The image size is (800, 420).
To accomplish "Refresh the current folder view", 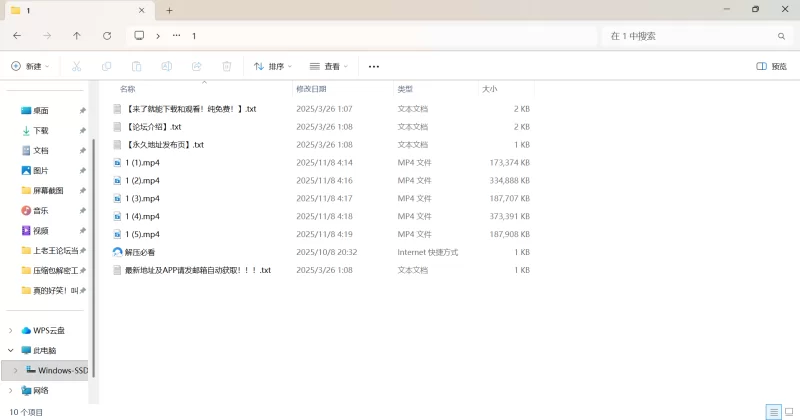I will pos(107,35).
